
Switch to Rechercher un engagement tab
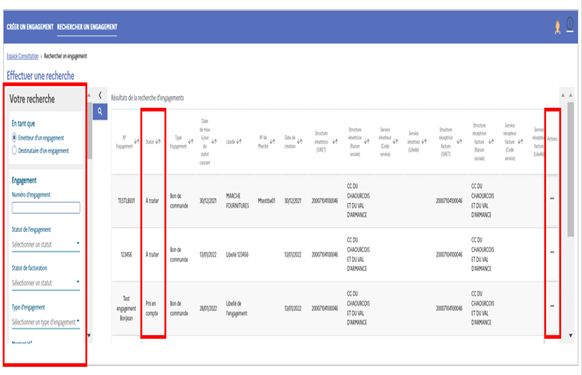pos(87,27)
